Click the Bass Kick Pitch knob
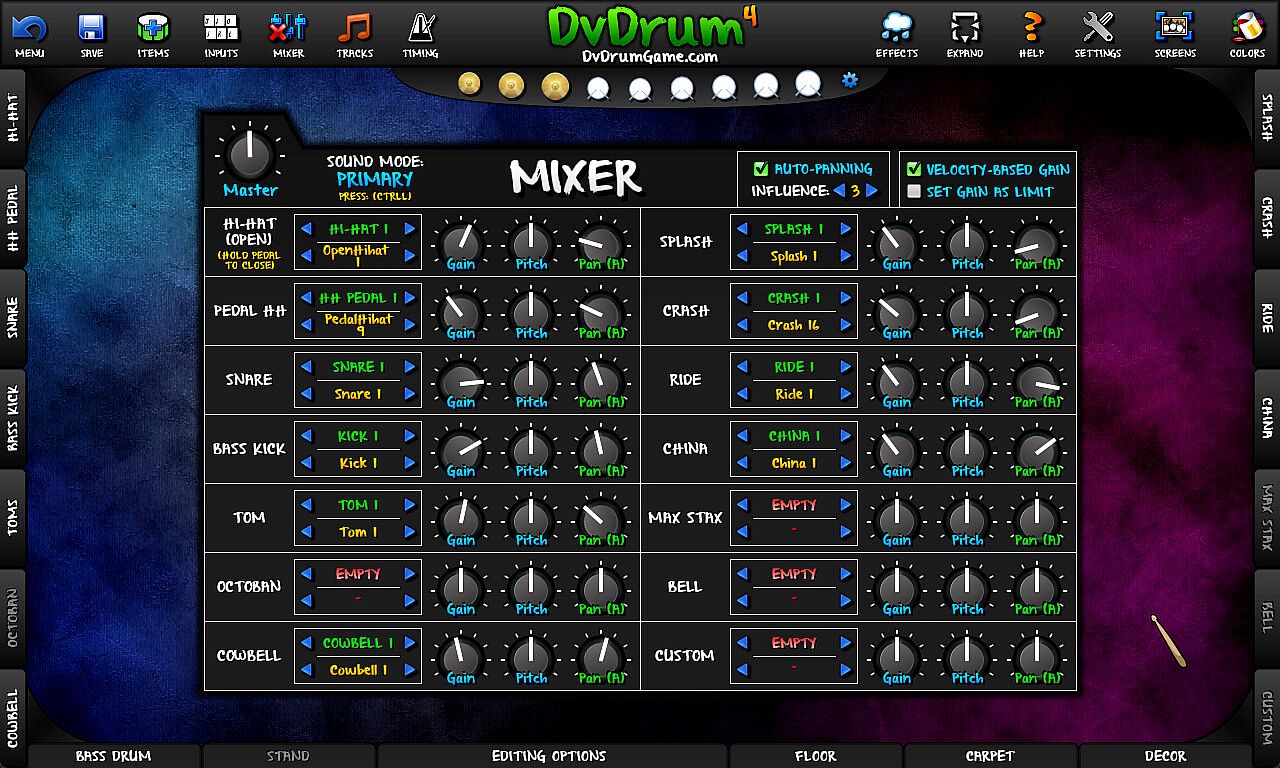The image size is (1280, 768). [531, 450]
